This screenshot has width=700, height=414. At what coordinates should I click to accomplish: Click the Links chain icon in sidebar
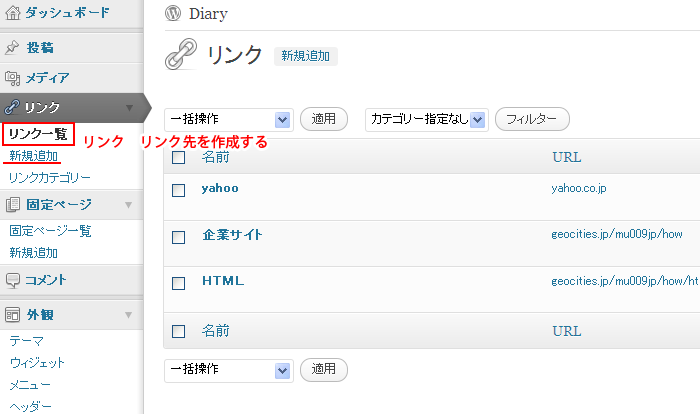click(x=13, y=108)
